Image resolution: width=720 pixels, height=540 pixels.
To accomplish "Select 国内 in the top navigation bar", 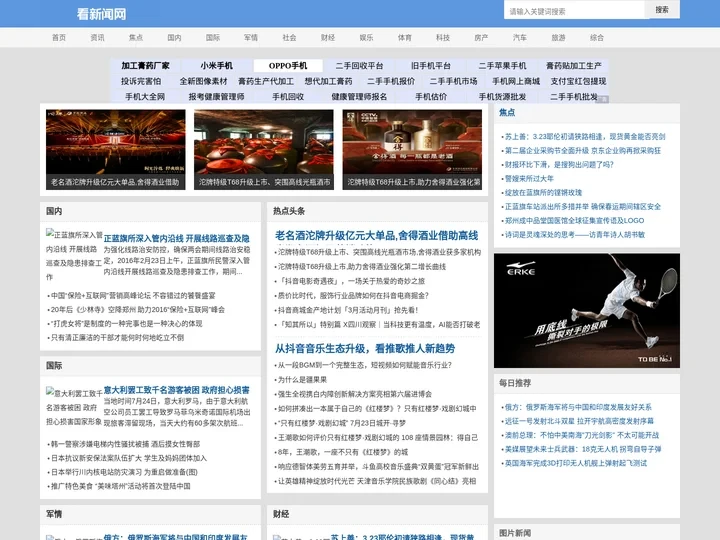I will click(174, 38).
